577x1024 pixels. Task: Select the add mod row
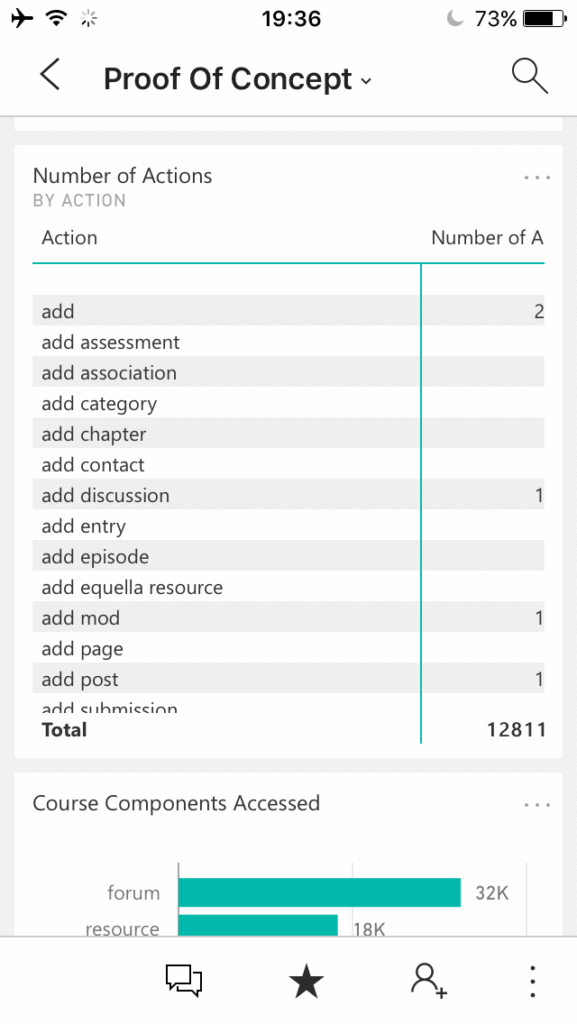pos(288,618)
